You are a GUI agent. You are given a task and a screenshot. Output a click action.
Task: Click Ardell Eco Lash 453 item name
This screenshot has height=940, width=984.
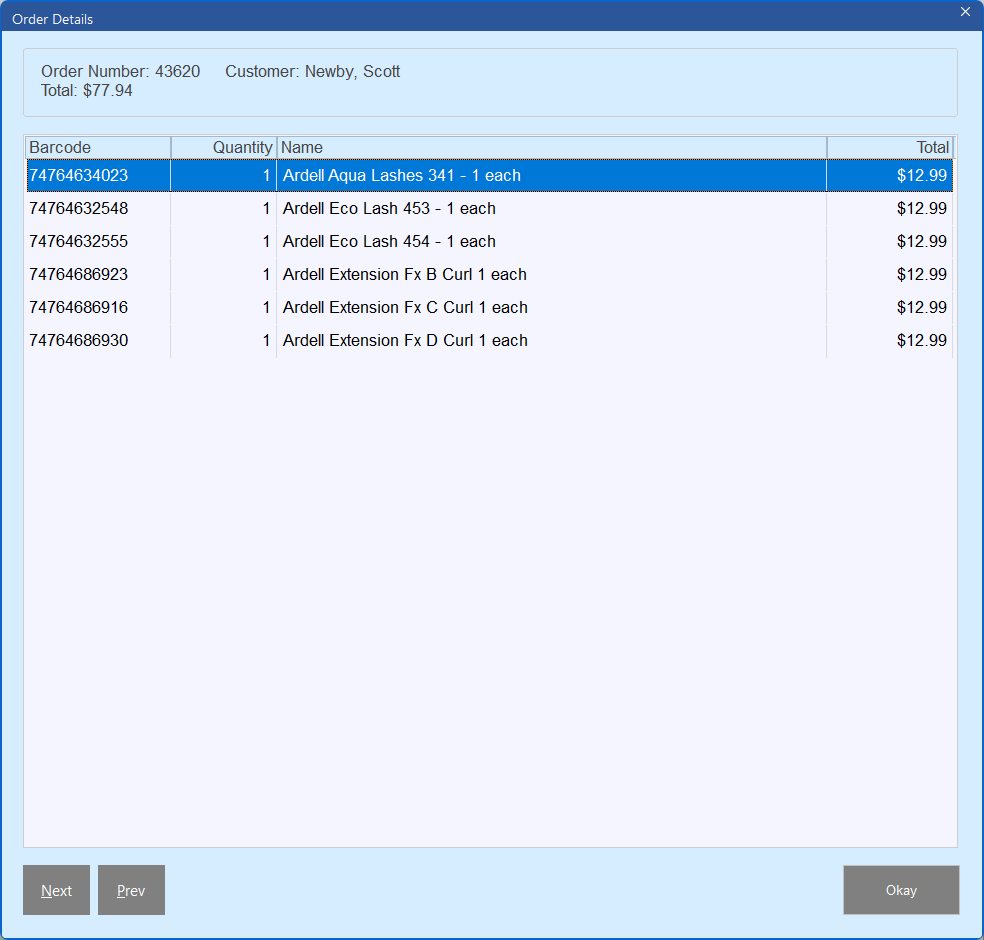coord(389,208)
